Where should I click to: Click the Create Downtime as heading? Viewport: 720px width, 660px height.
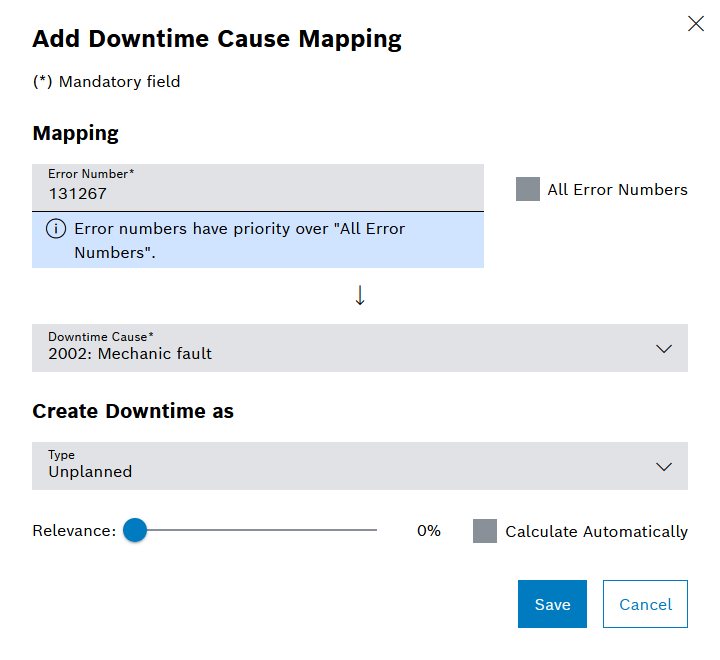pyautogui.click(x=133, y=411)
